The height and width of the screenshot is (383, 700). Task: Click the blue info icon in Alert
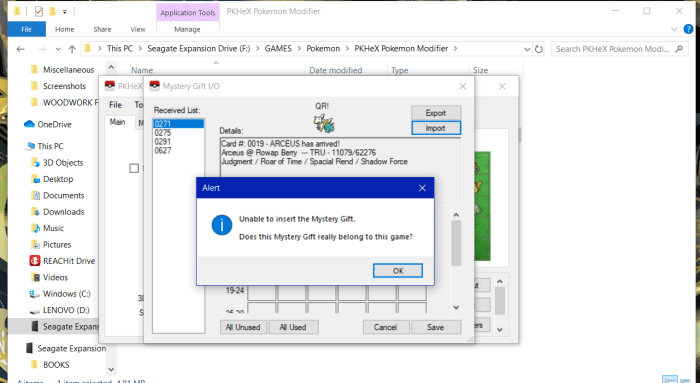(x=222, y=225)
